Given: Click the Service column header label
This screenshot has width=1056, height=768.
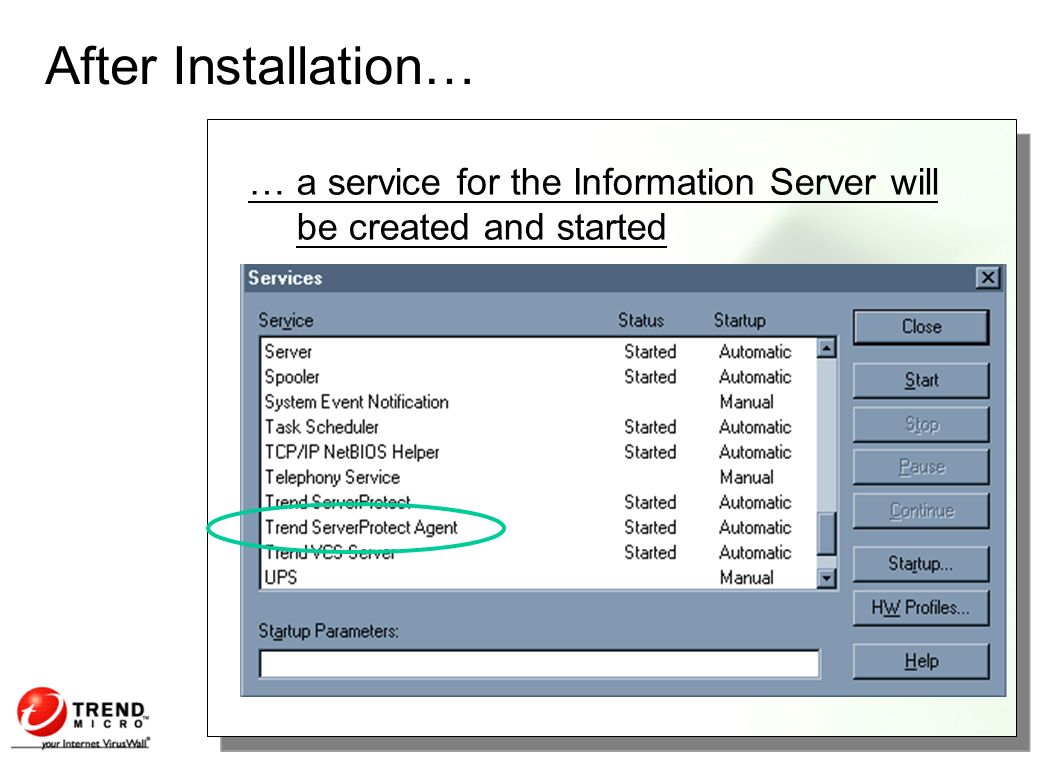Looking at the screenshot, I should pos(286,321).
